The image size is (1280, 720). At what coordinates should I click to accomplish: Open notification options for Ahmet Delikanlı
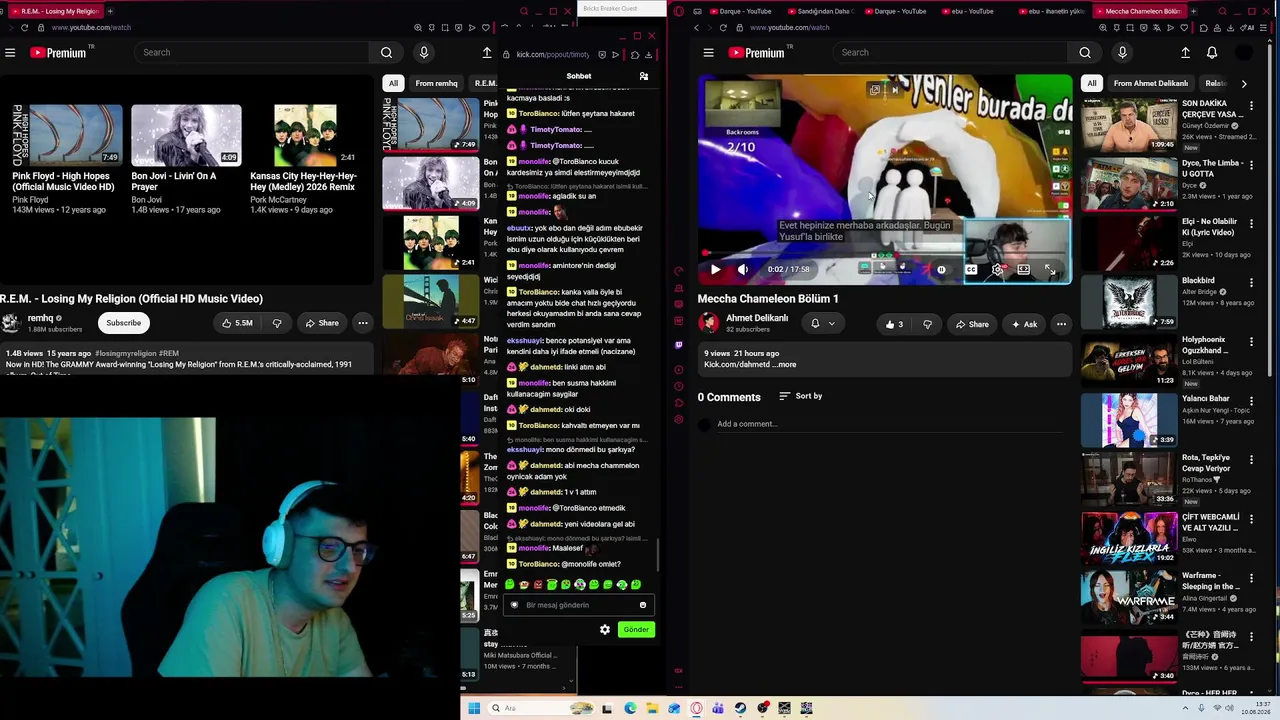click(822, 324)
